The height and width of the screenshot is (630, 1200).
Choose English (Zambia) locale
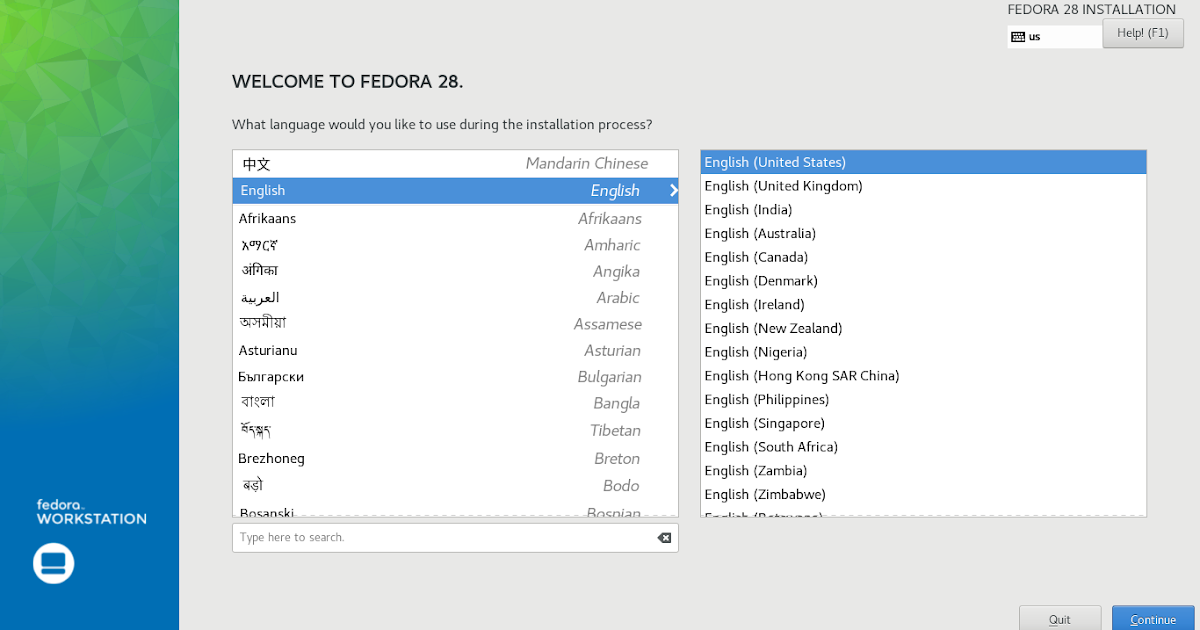(923, 471)
